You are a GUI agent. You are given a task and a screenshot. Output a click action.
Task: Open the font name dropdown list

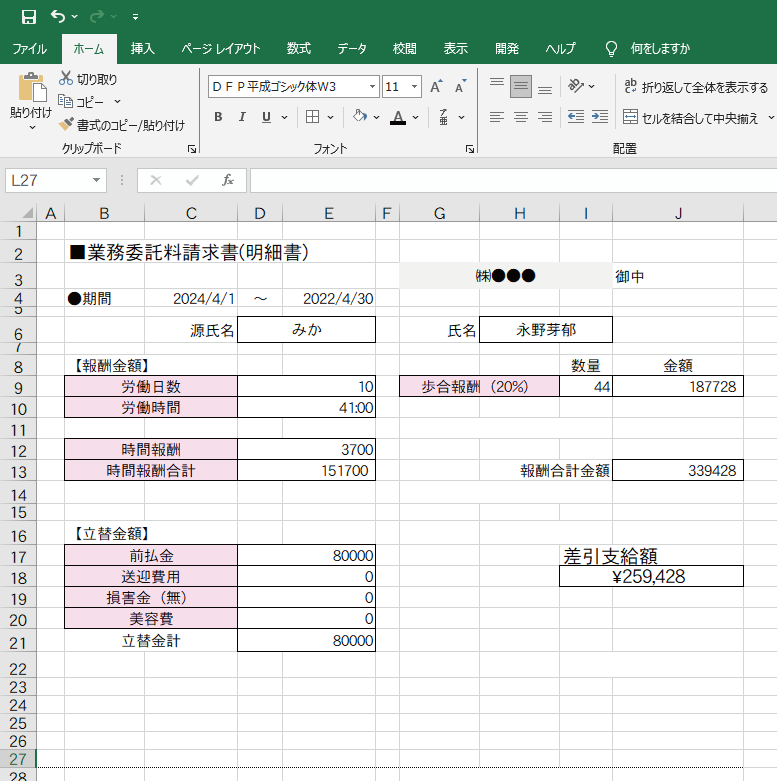click(372, 87)
